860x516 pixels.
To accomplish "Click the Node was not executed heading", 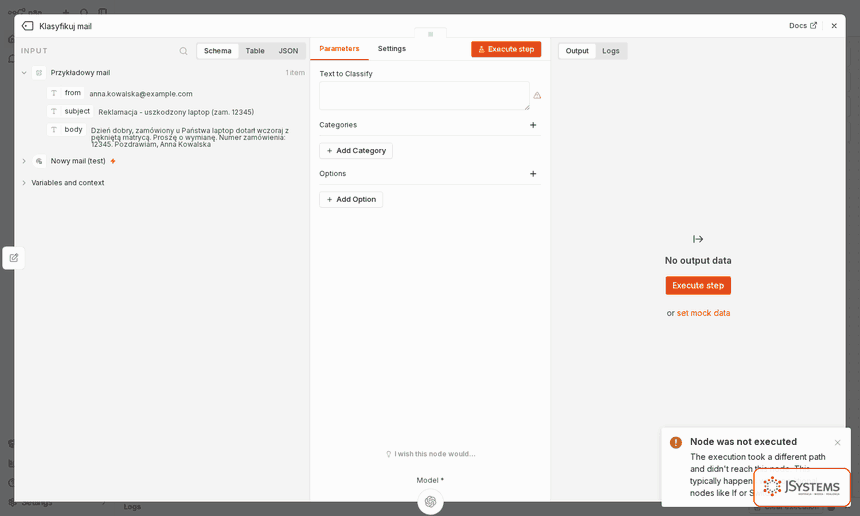I will pos(743,442).
